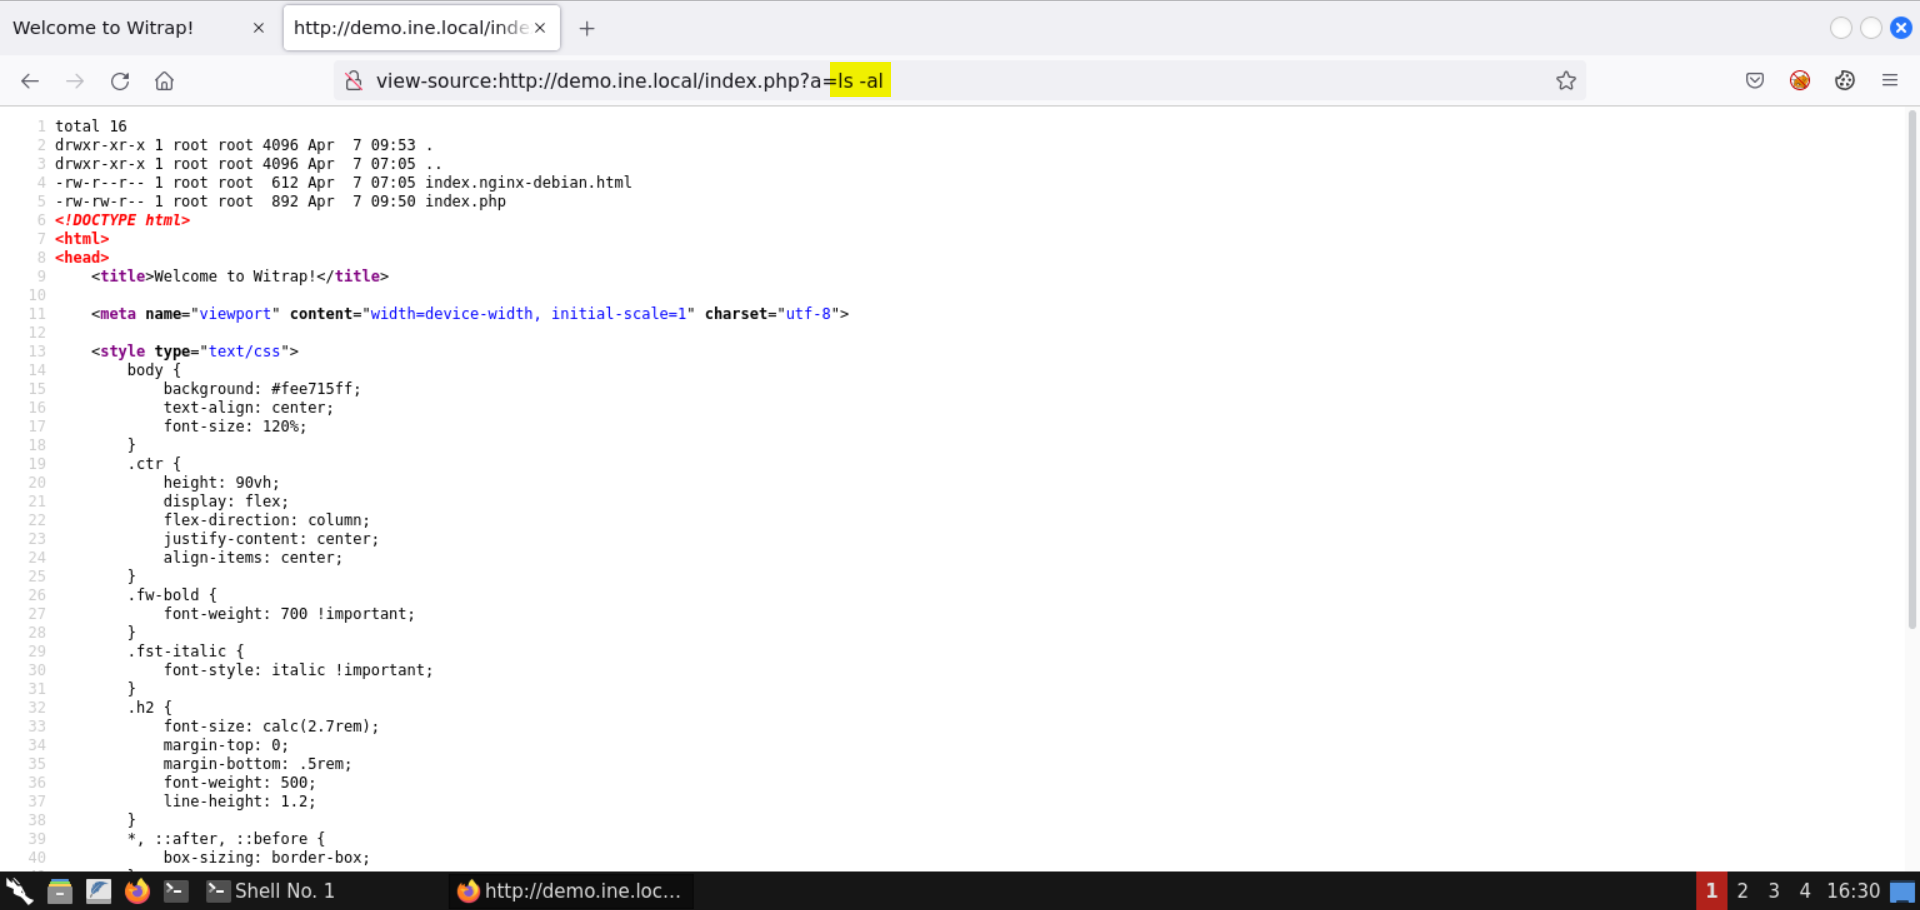Click the FoxyProxy extension icon
This screenshot has width=1920, height=910.
click(x=1800, y=81)
